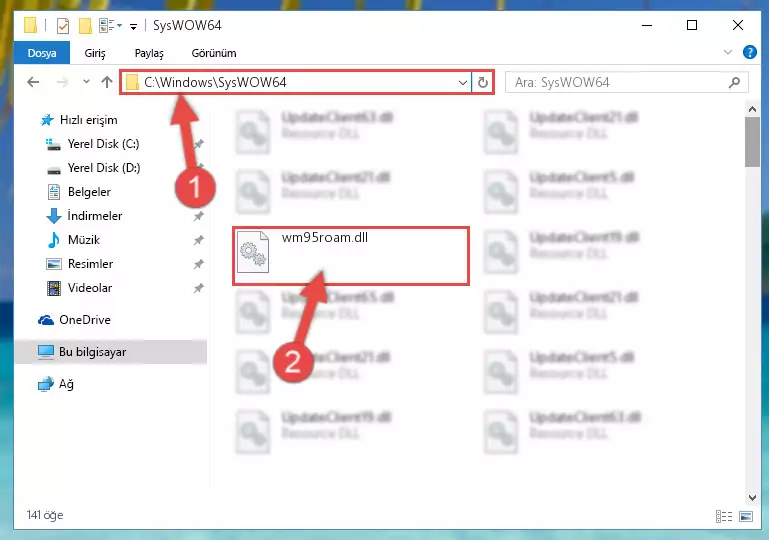Click the wm95roam.dll gear file icon
This screenshot has height=540, width=769.
pos(253,252)
